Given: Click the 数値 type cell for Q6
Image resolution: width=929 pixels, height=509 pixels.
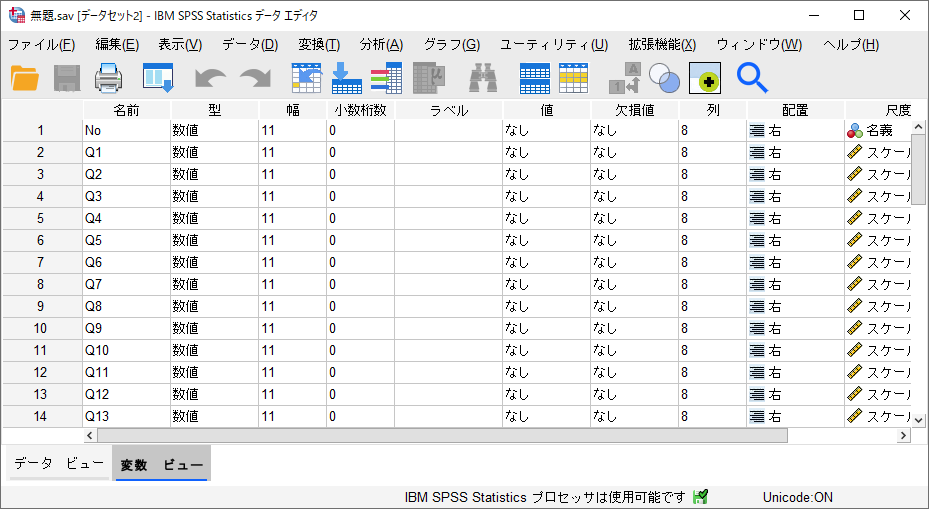Looking at the screenshot, I should point(214,262).
